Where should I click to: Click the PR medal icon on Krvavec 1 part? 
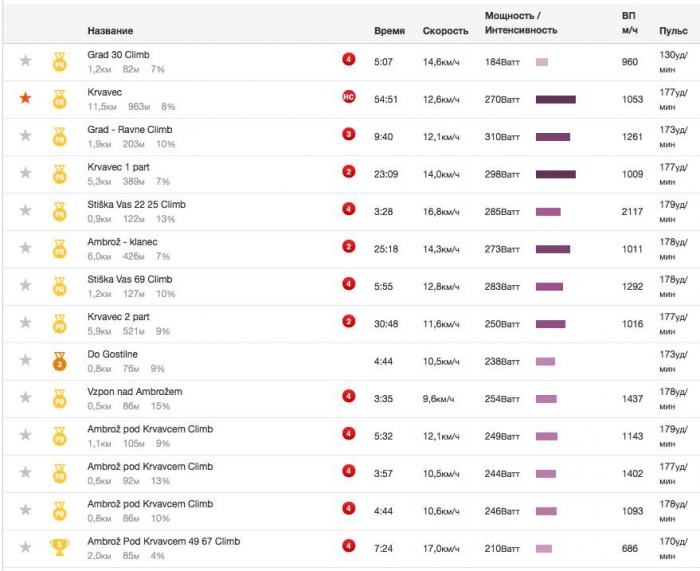point(59,173)
